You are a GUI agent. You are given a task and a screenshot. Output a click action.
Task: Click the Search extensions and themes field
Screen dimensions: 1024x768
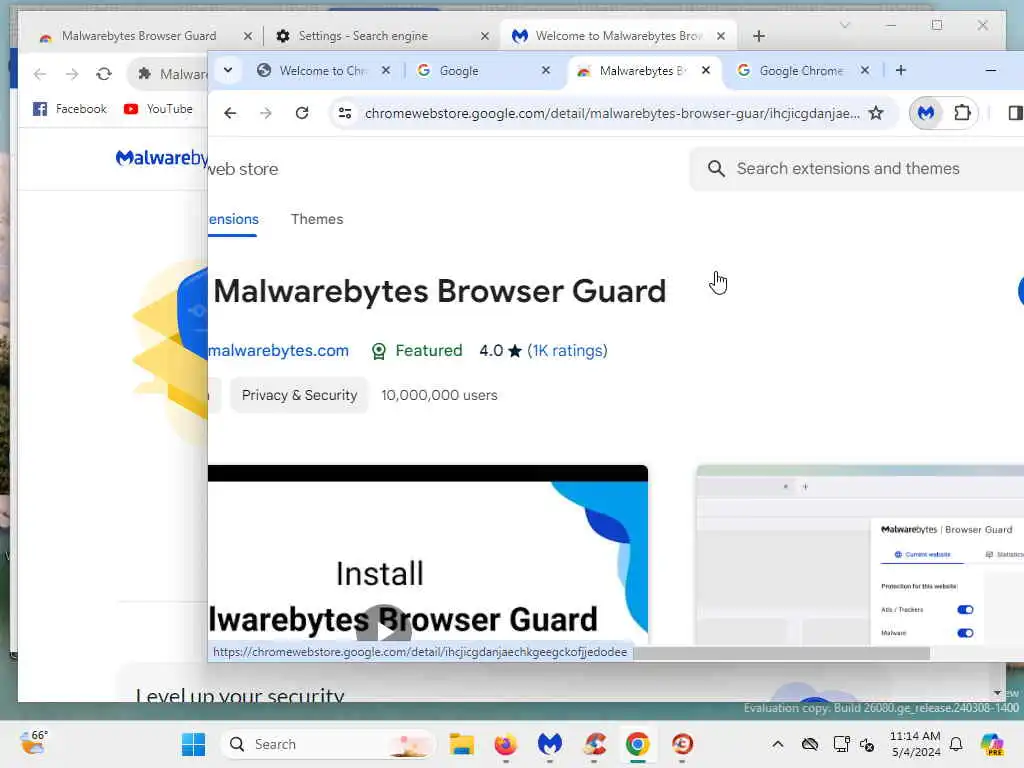click(857, 168)
